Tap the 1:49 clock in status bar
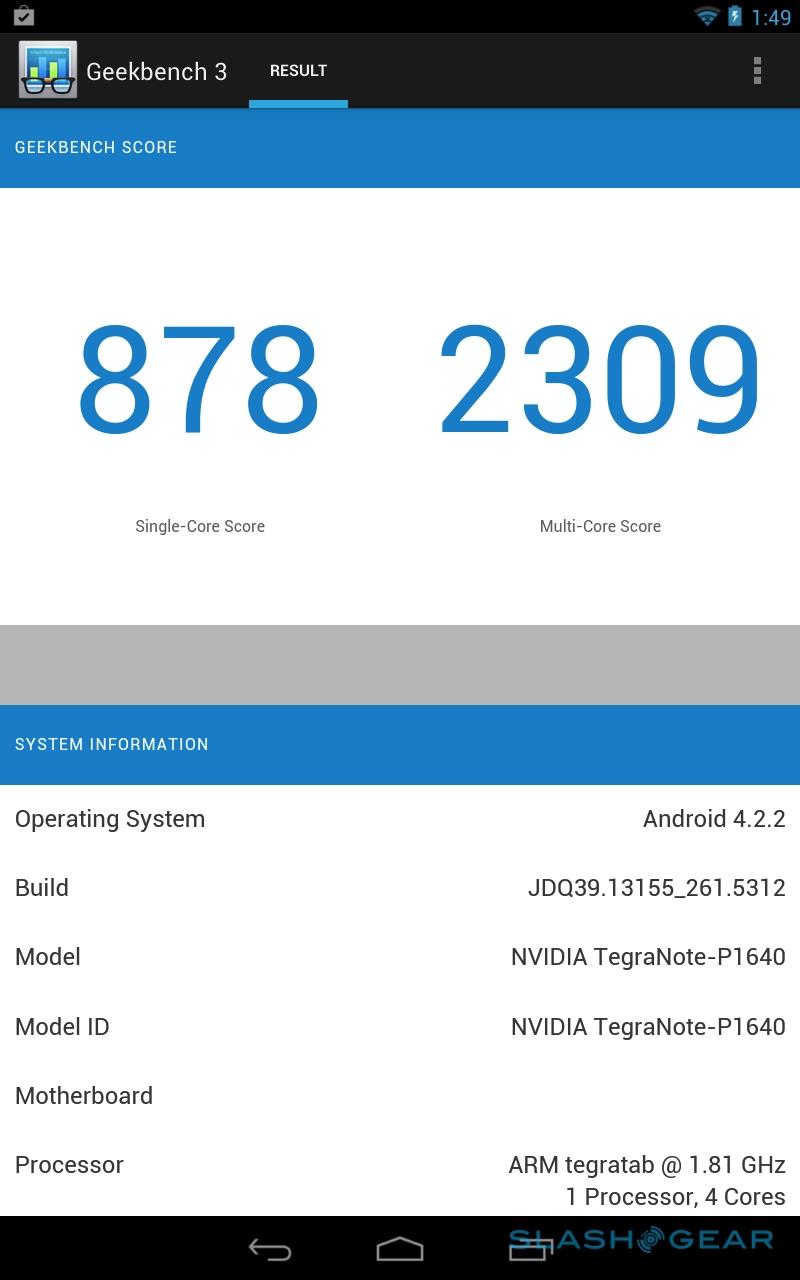Screen dimensions: 800x1280 pyautogui.click(x=771, y=17)
